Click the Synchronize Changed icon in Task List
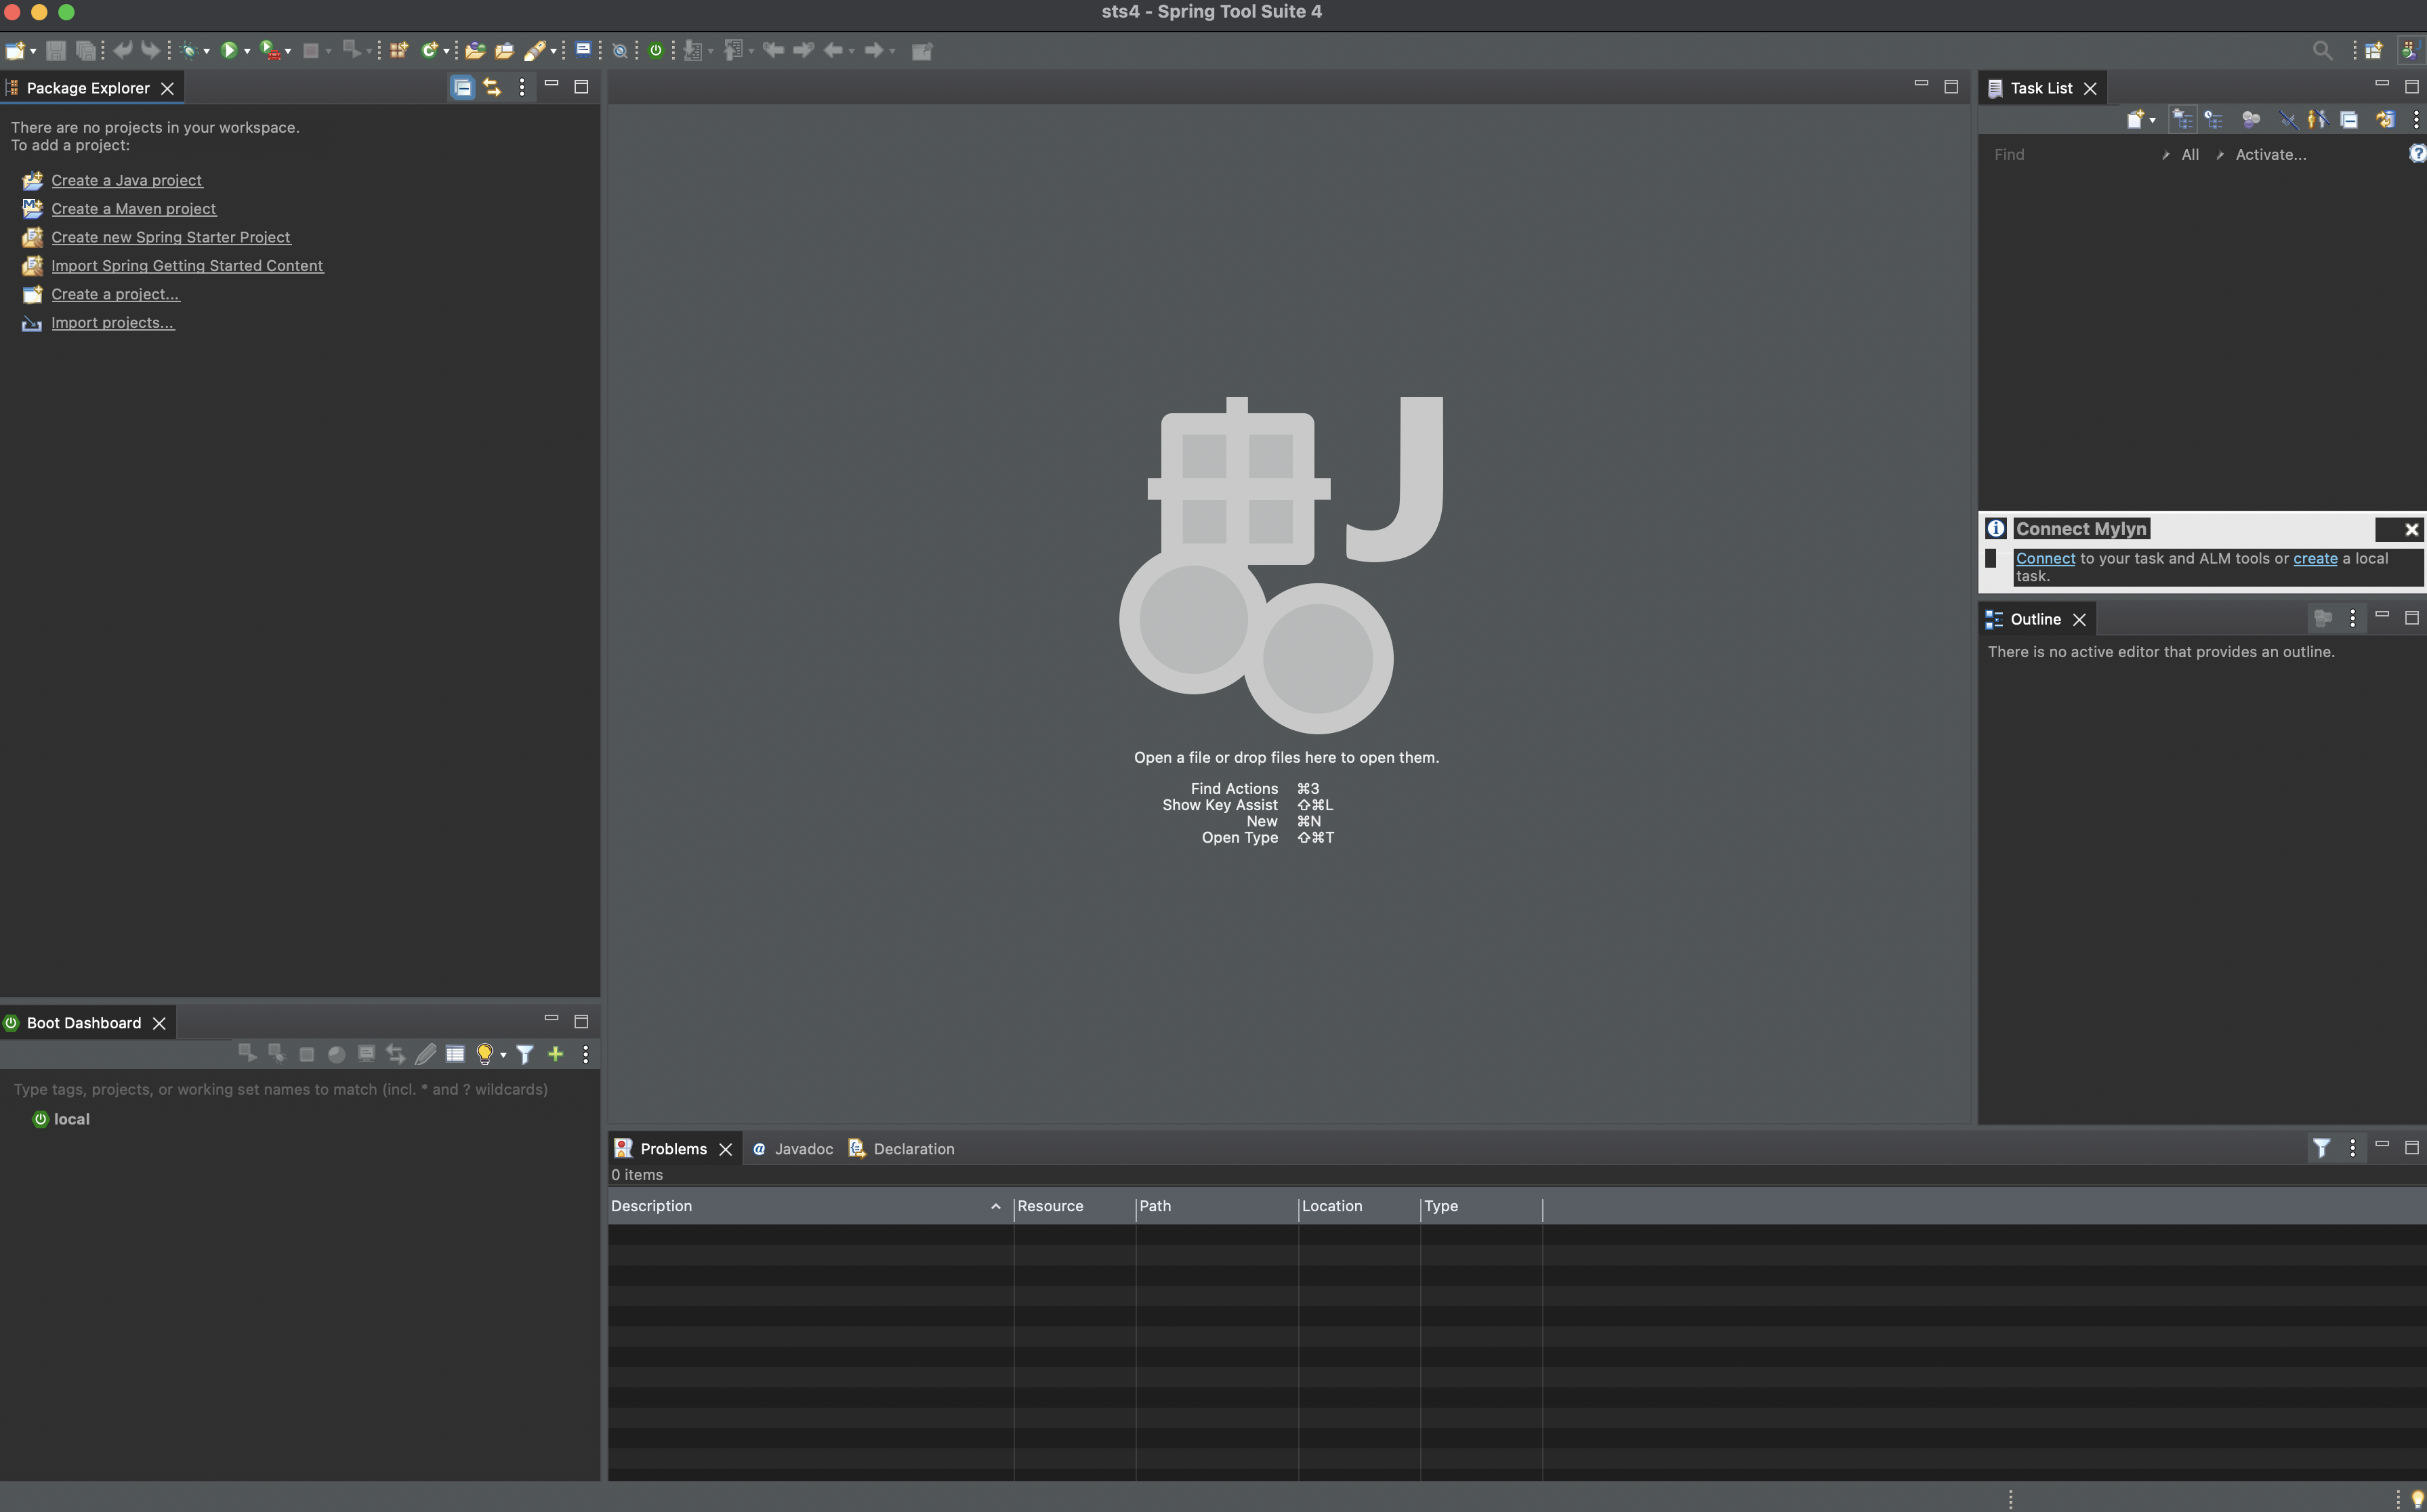The width and height of the screenshot is (2427, 1512). 2385,120
